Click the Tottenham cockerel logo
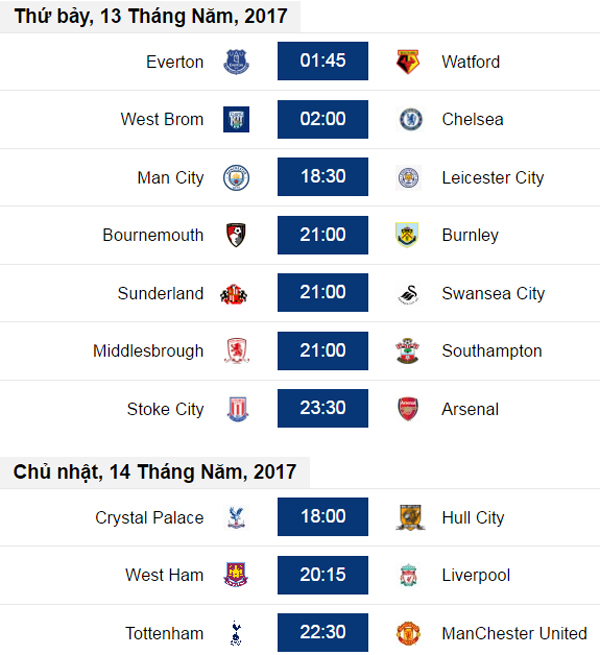 tap(236, 633)
